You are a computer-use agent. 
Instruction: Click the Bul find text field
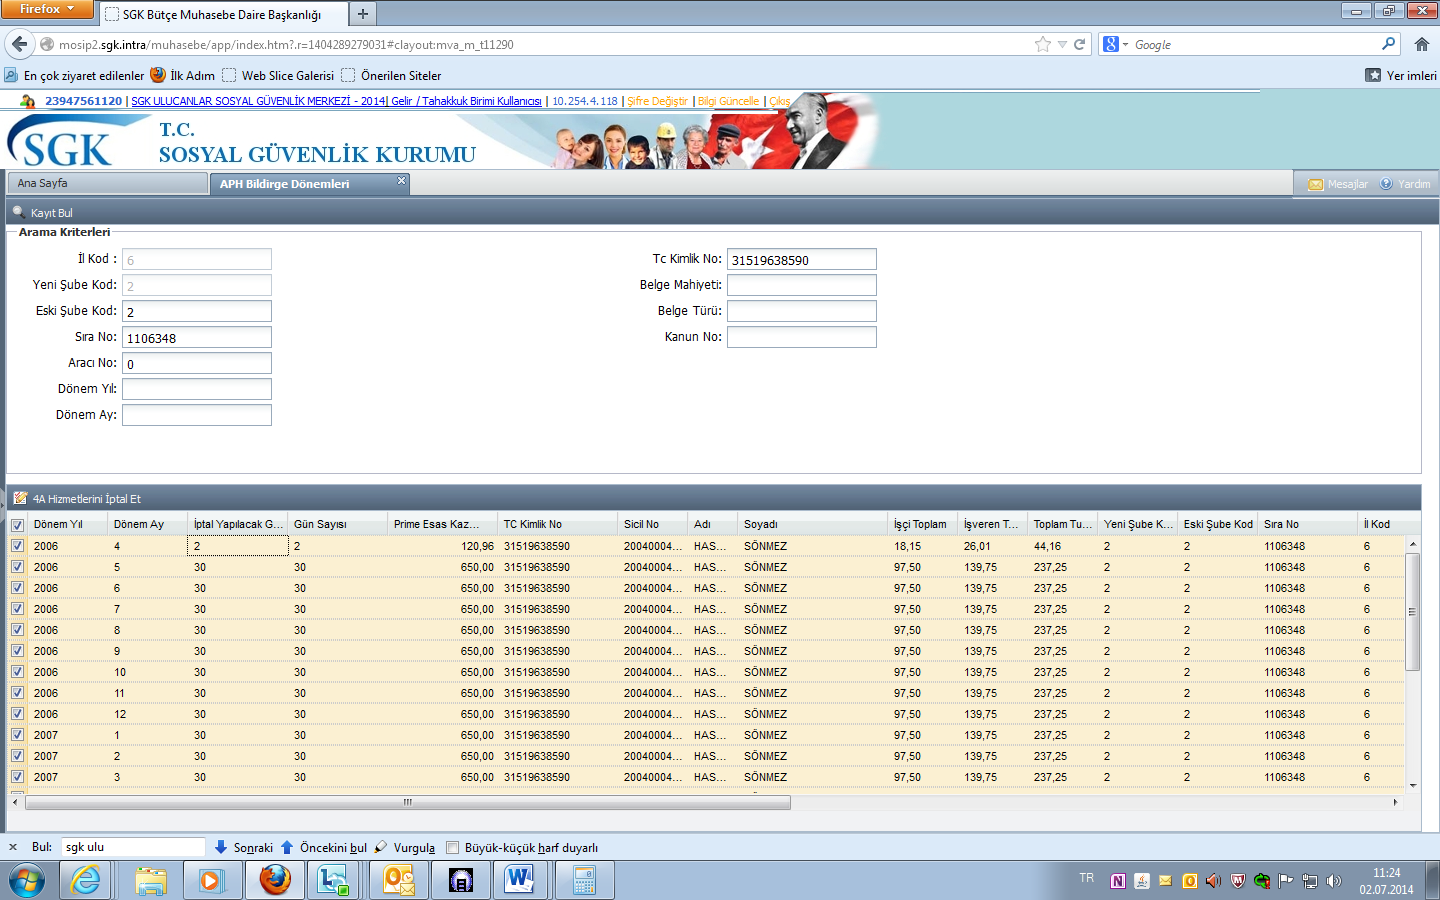coord(133,847)
